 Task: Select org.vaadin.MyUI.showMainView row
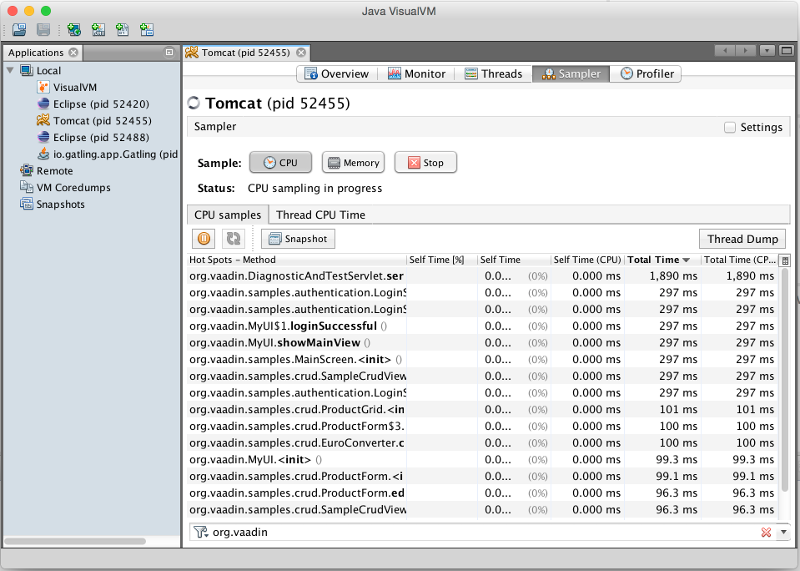pyautogui.click(x=482, y=343)
